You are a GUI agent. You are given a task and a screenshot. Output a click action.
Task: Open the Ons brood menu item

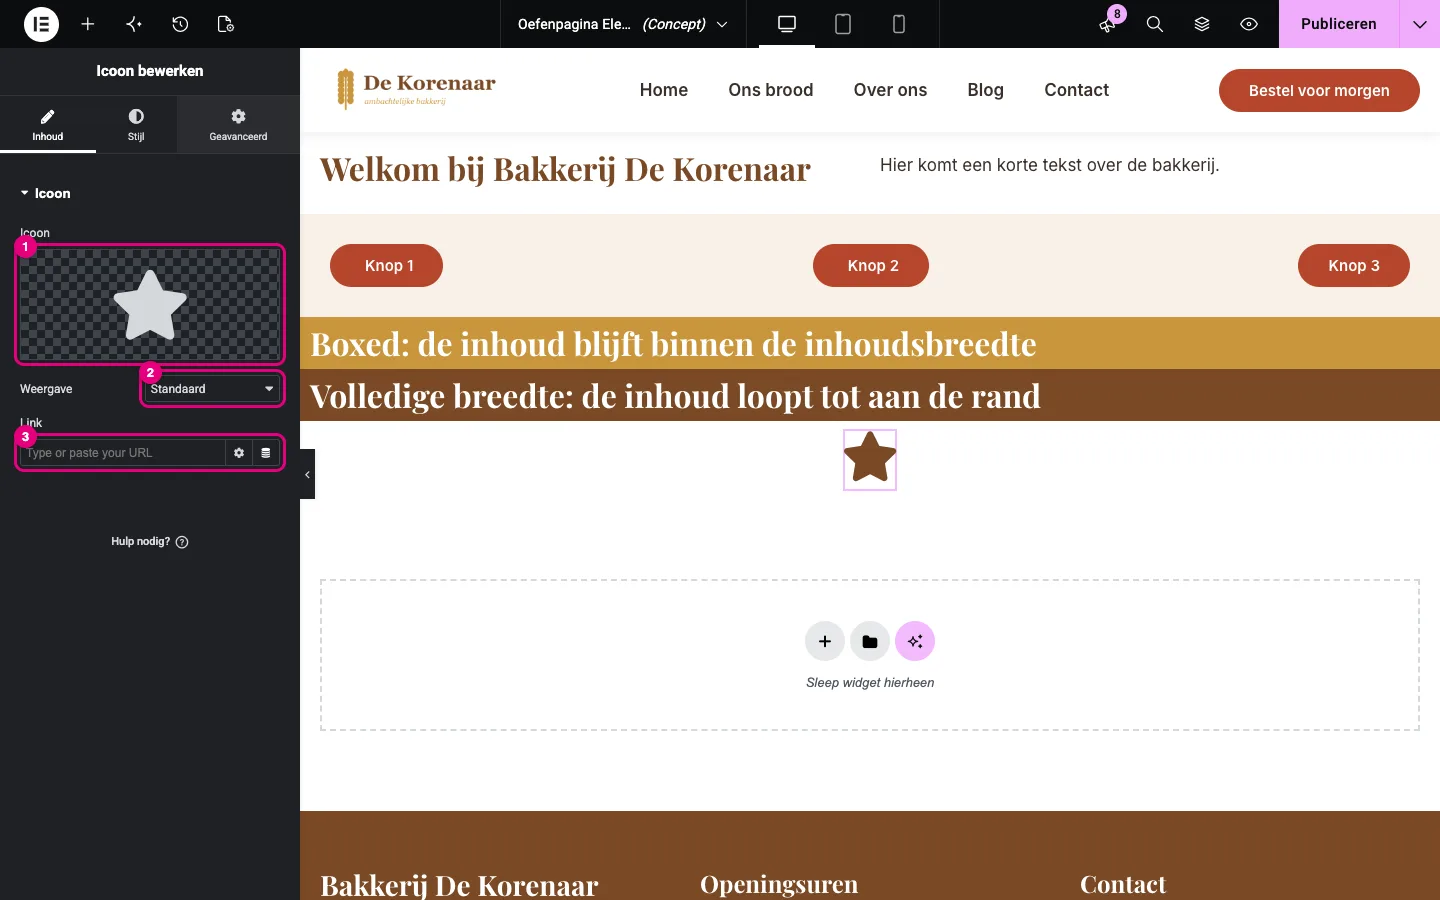[771, 90]
